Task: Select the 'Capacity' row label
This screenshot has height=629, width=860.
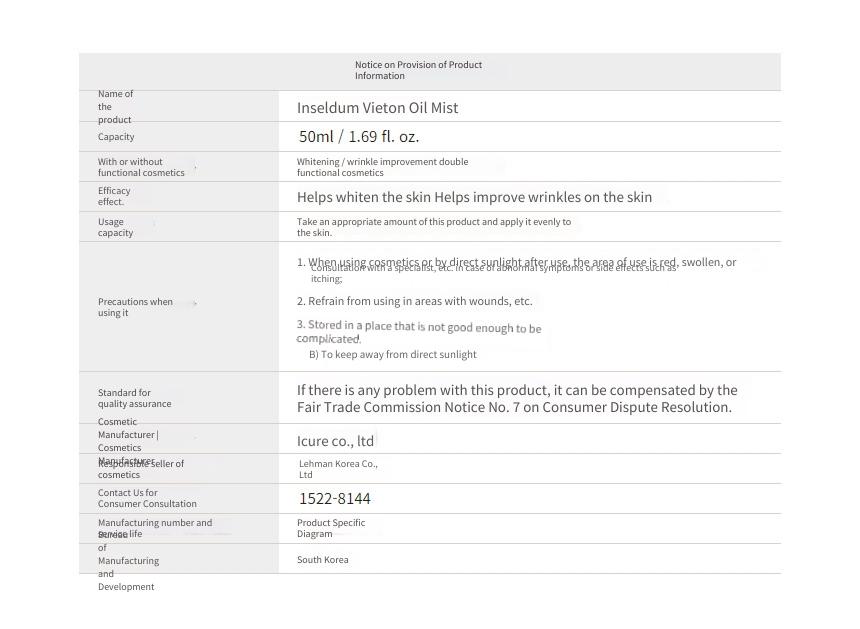Action: [116, 137]
